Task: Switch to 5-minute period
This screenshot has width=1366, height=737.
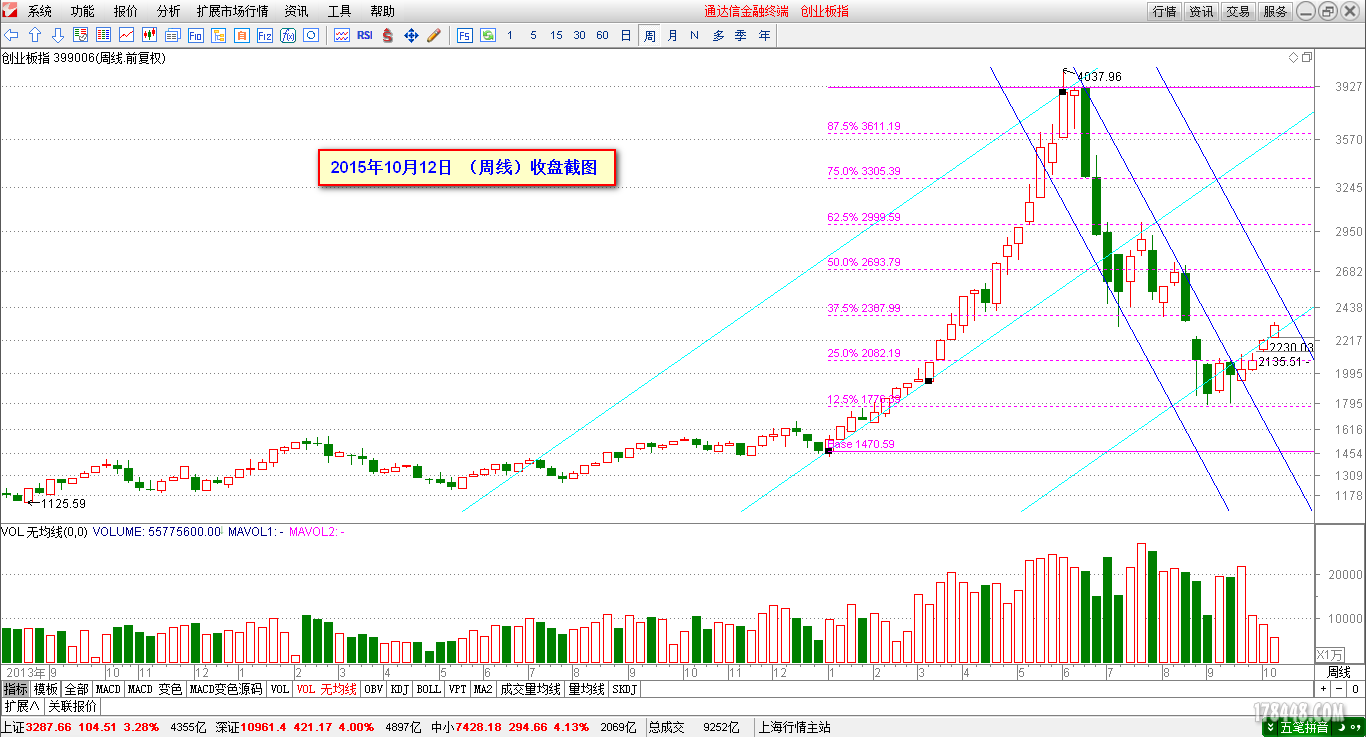Action: coord(533,35)
